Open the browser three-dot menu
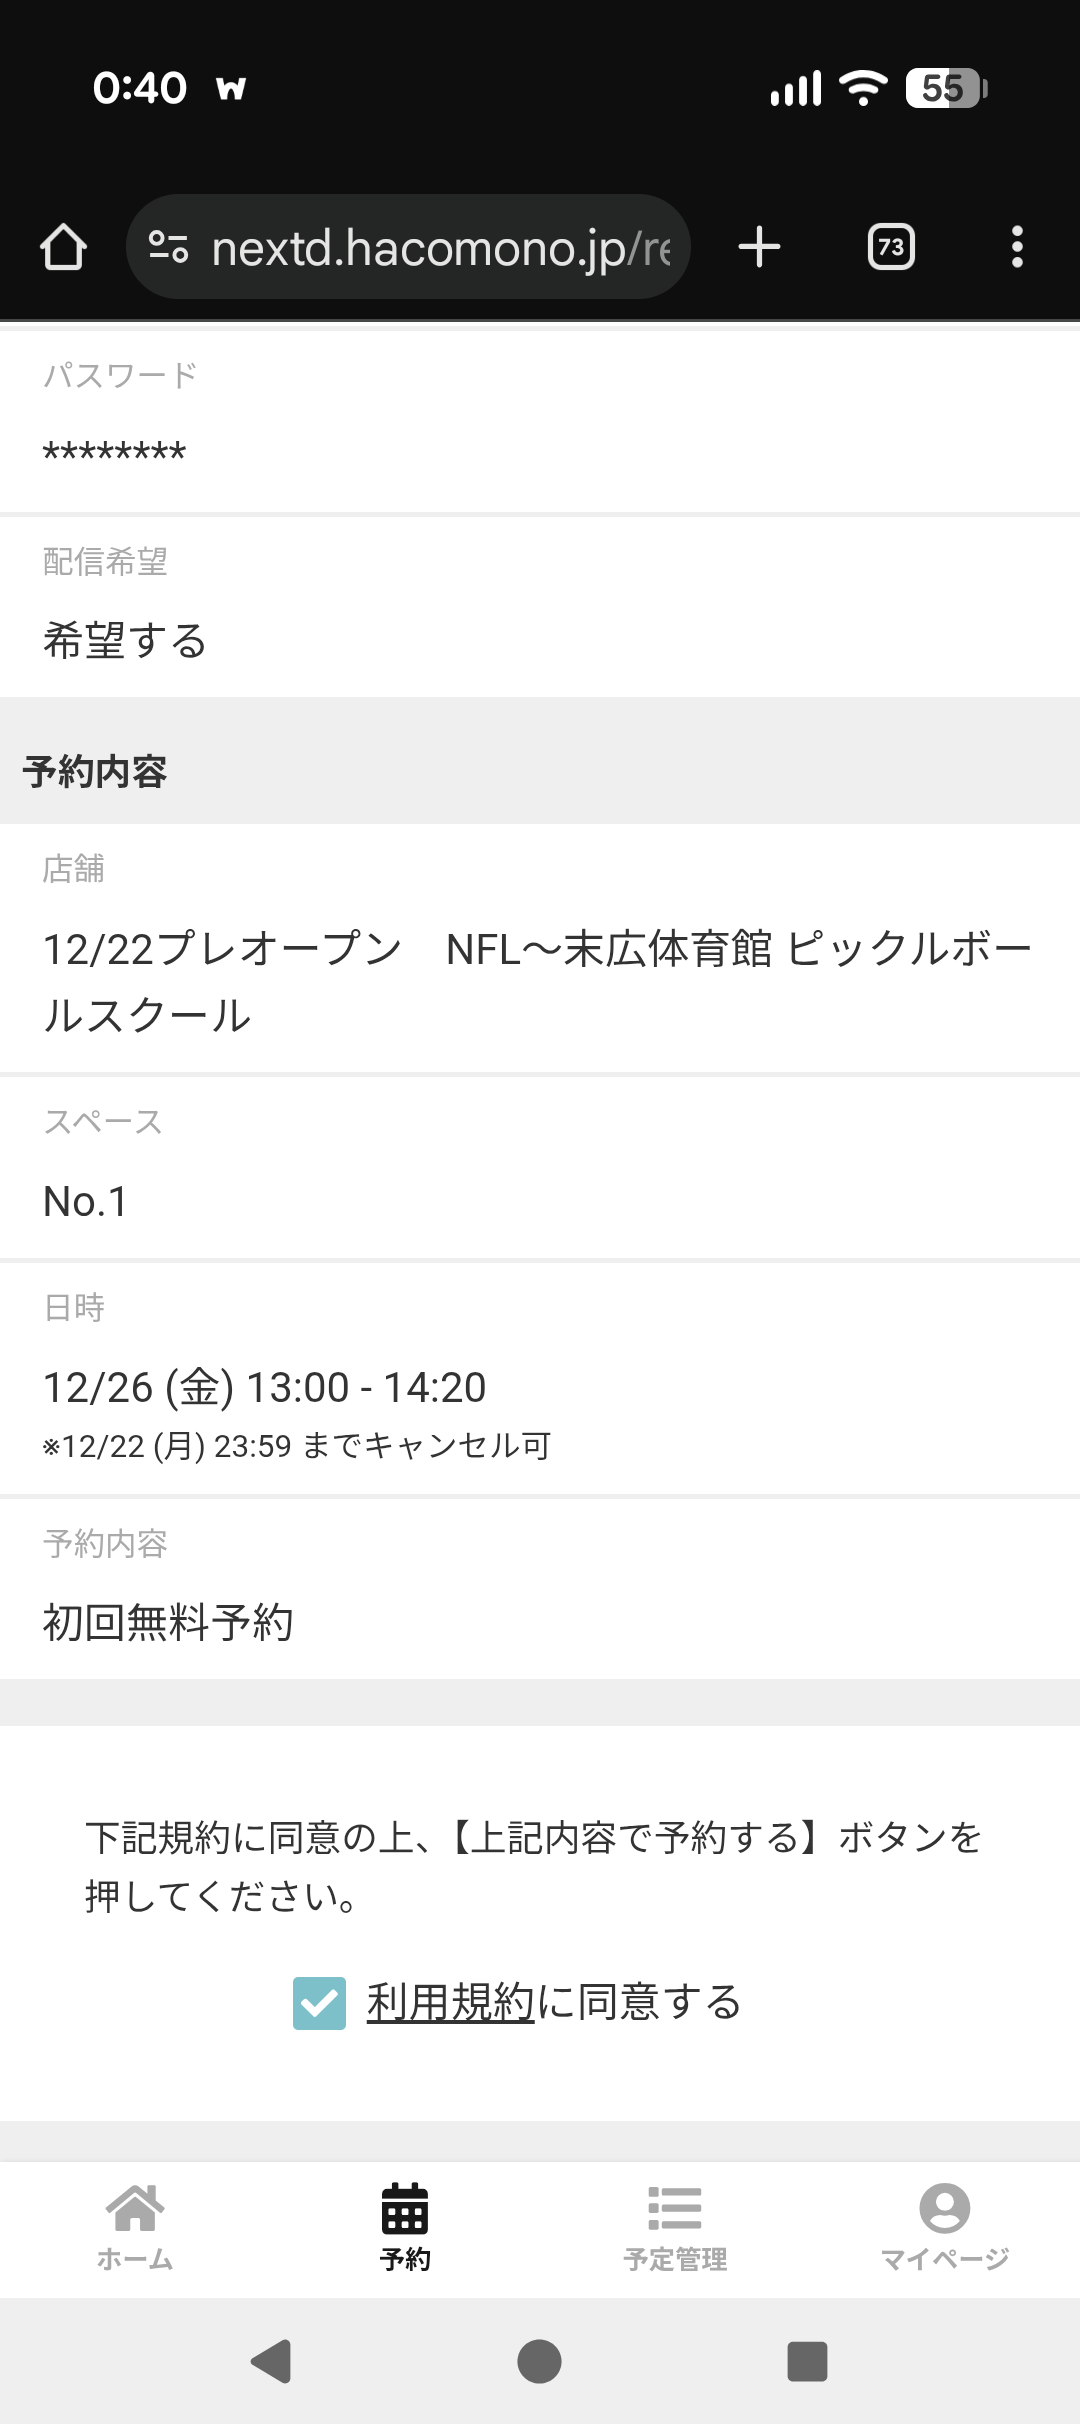The height and width of the screenshot is (2424, 1080). [1017, 247]
